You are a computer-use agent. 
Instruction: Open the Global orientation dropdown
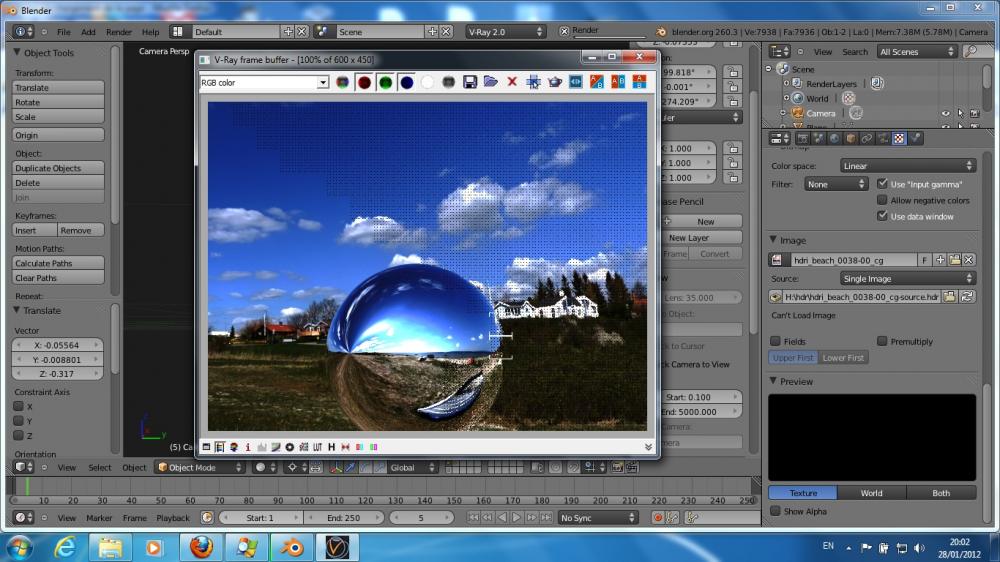(412, 468)
